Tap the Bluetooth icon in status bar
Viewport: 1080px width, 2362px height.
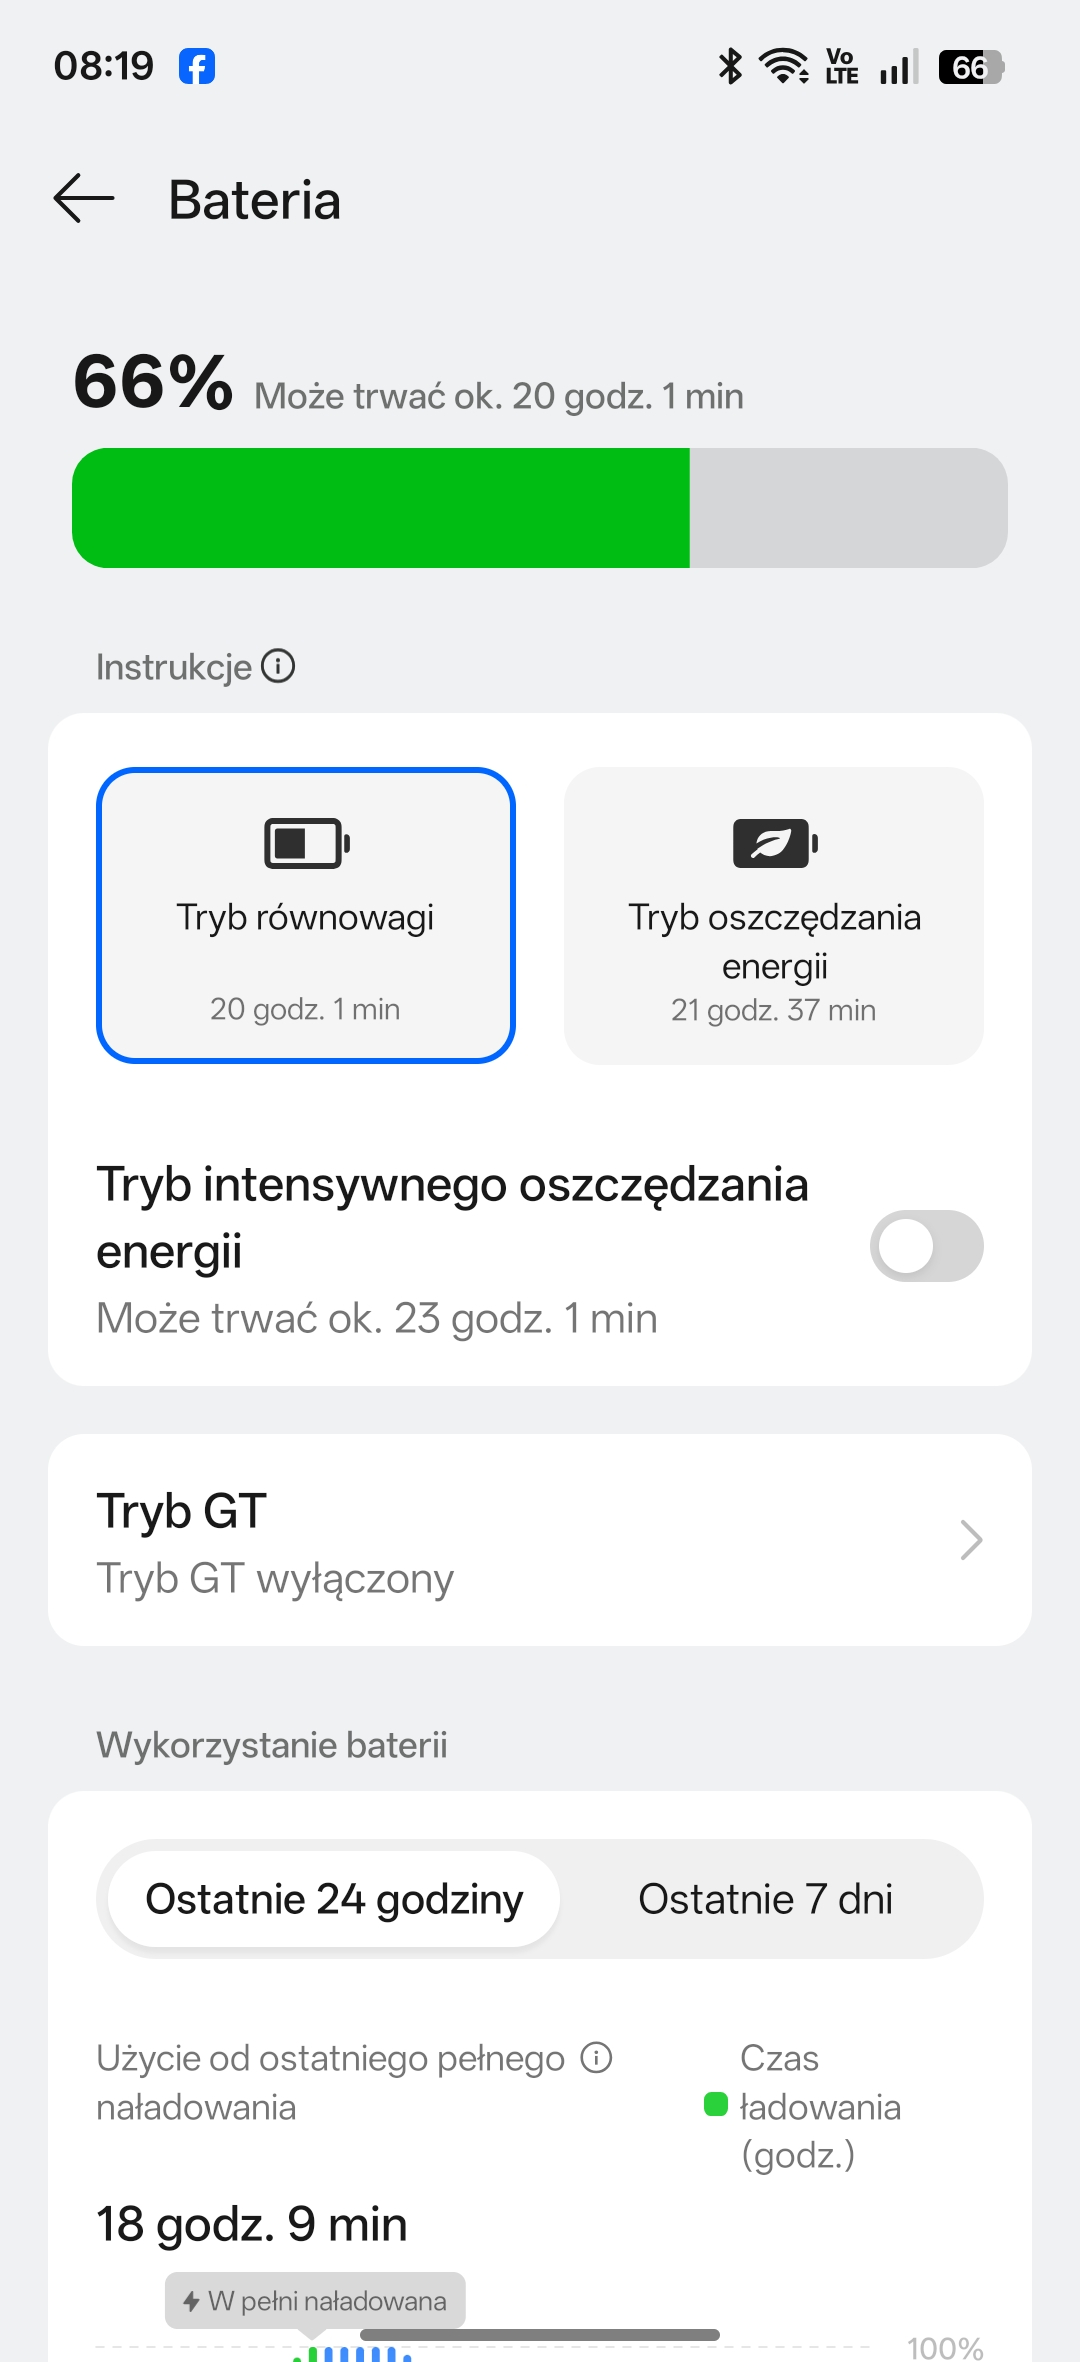[x=731, y=67]
